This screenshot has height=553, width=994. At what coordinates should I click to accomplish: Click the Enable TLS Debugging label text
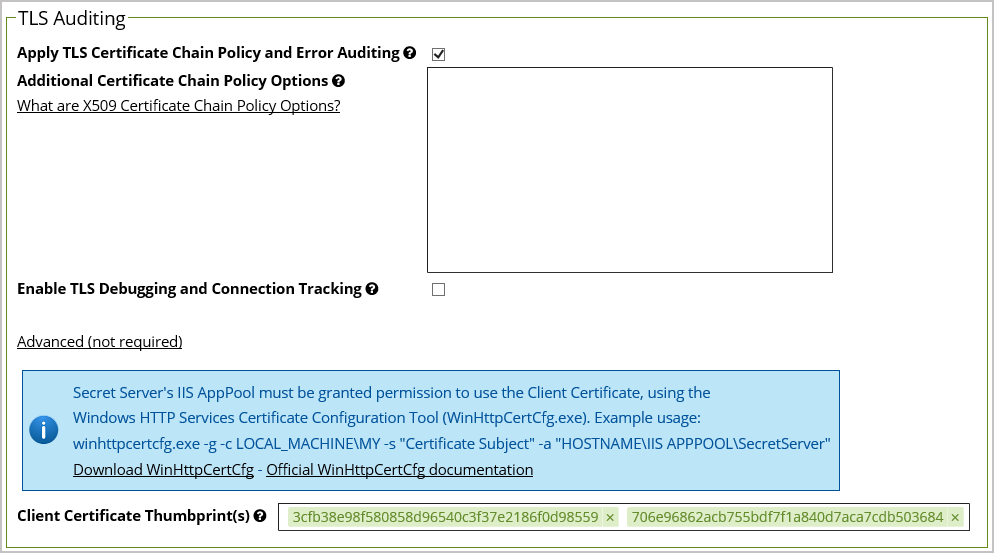coord(189,289)
